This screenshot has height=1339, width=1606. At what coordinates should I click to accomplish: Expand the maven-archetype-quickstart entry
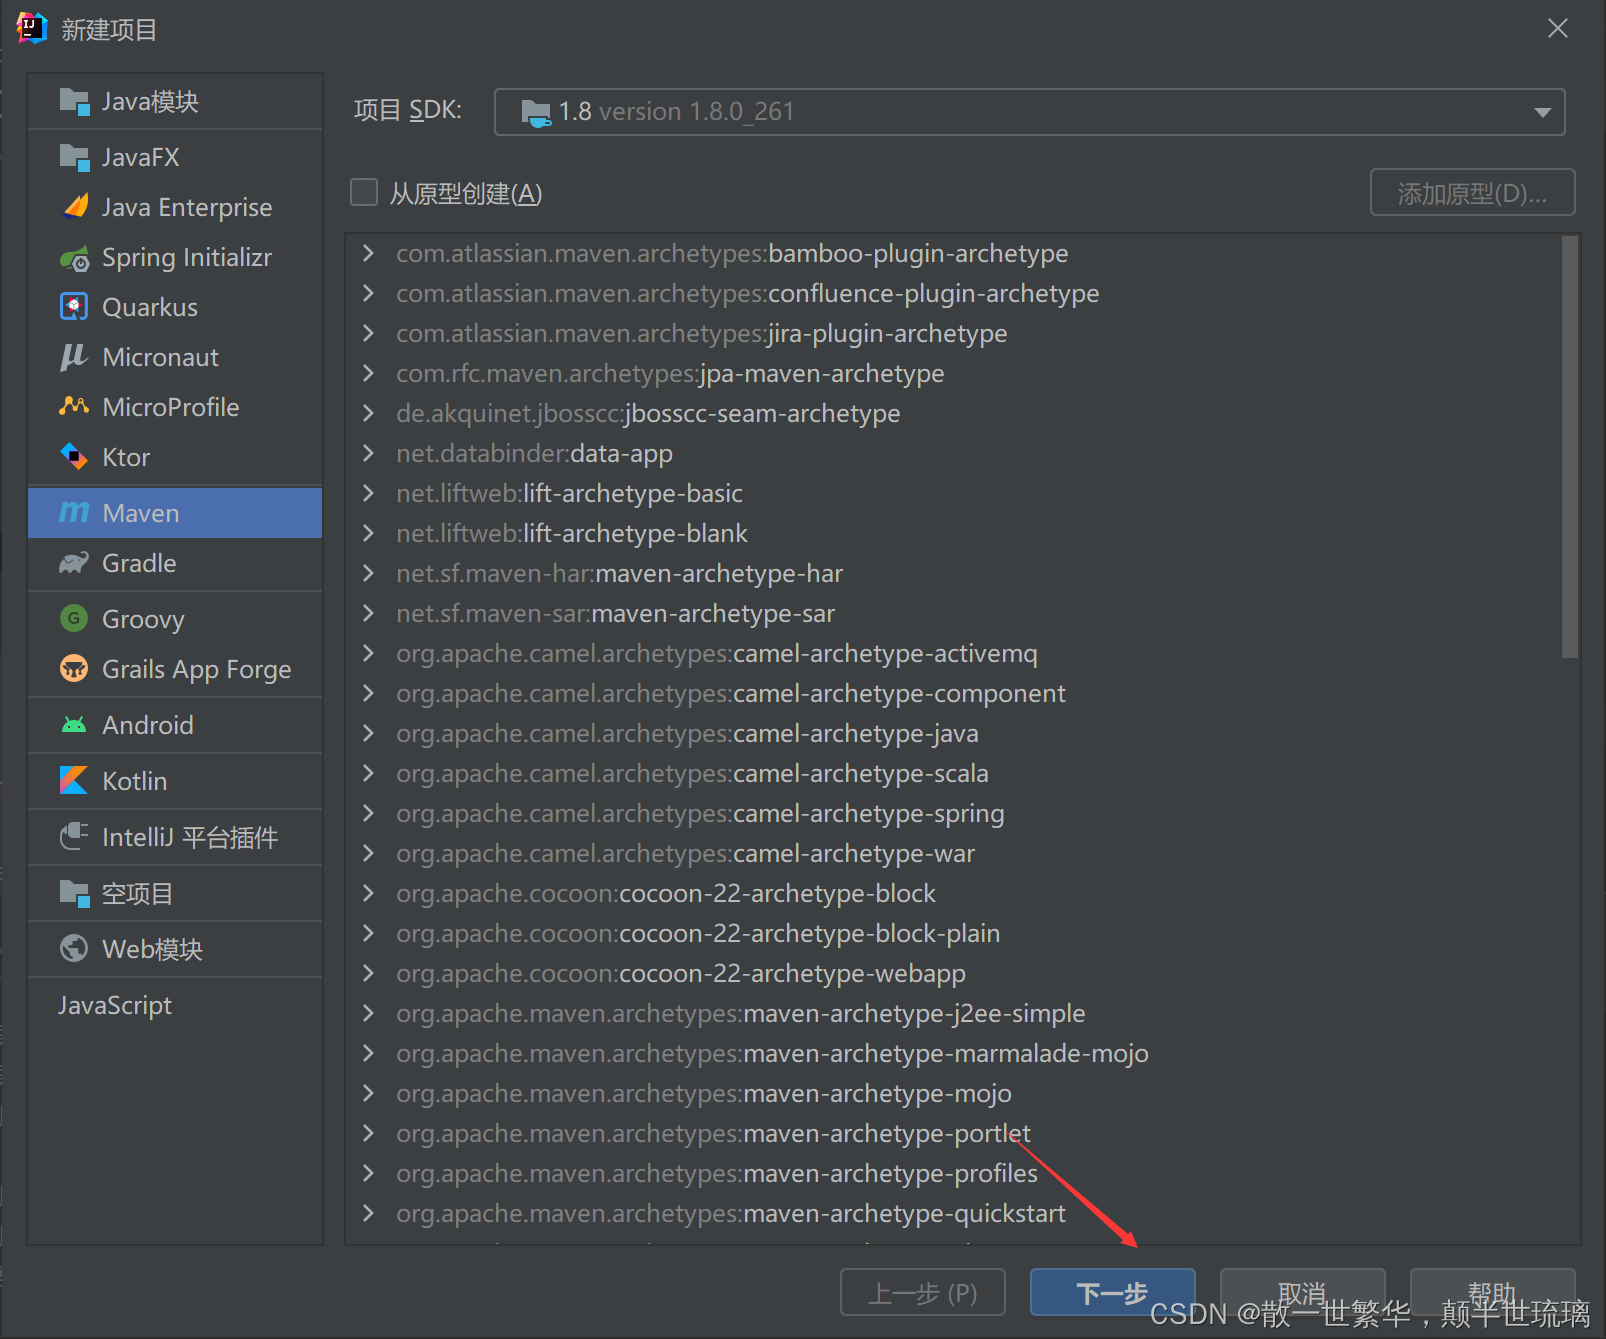368,1213
